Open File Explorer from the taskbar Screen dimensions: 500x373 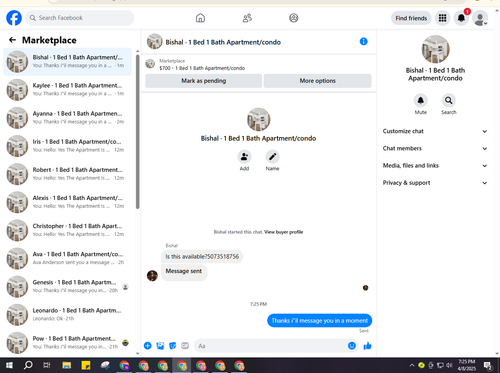(67, 365)
